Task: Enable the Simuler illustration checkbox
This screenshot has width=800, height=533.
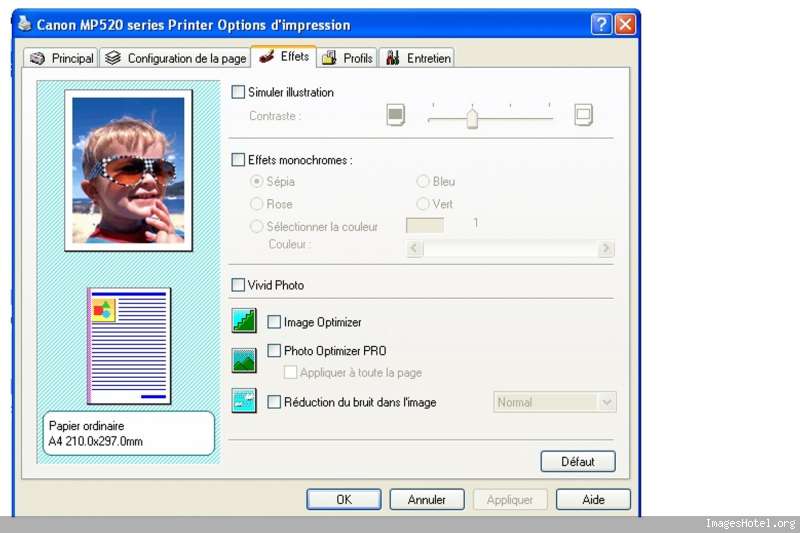Action: click(x=238, y=92)
